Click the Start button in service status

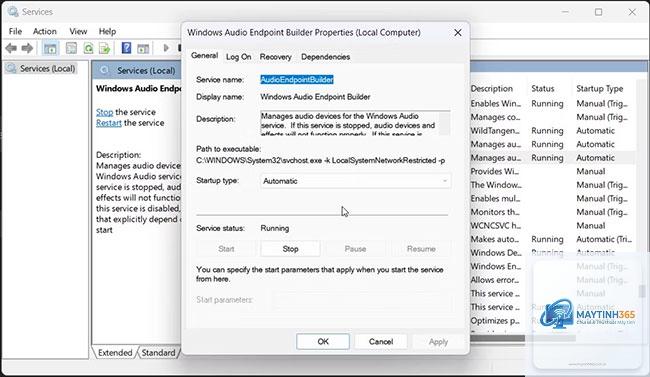click(226, 249)
